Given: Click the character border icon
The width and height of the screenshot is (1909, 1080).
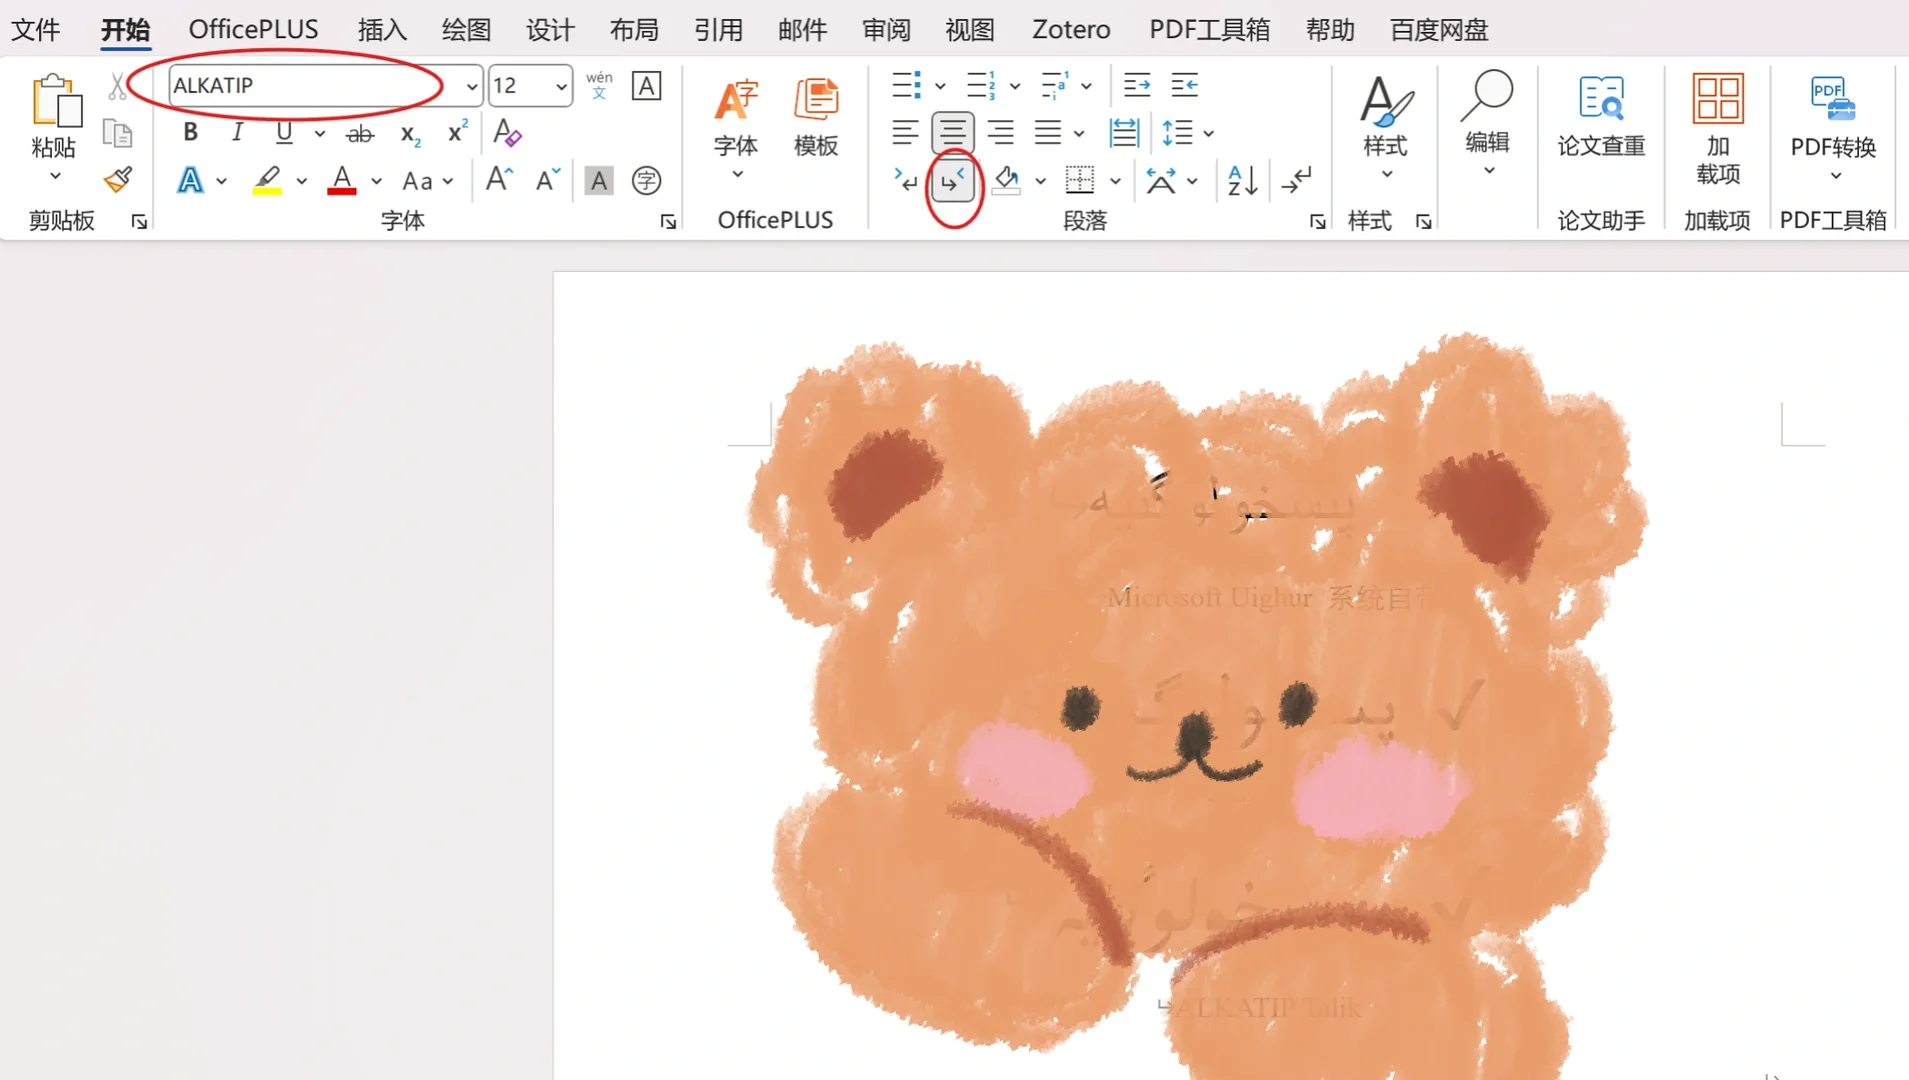Looking at the screenshot, I should 646,86.
